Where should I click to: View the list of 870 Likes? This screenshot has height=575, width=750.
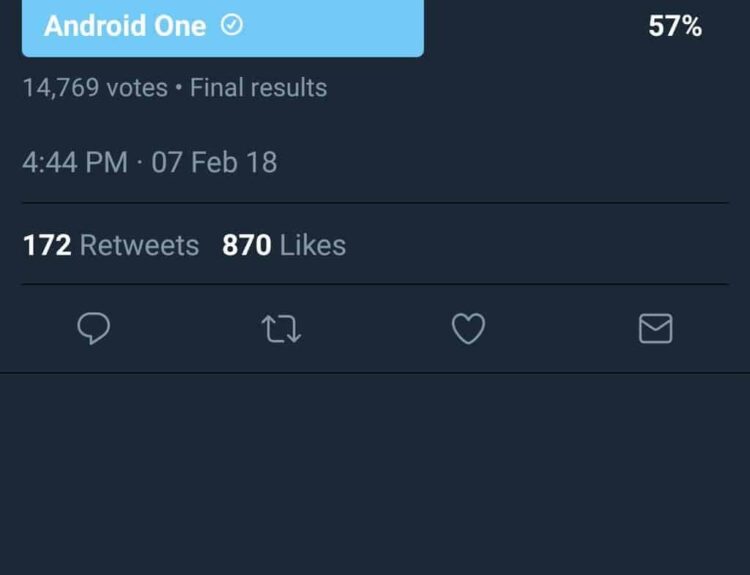click(284, 245)
